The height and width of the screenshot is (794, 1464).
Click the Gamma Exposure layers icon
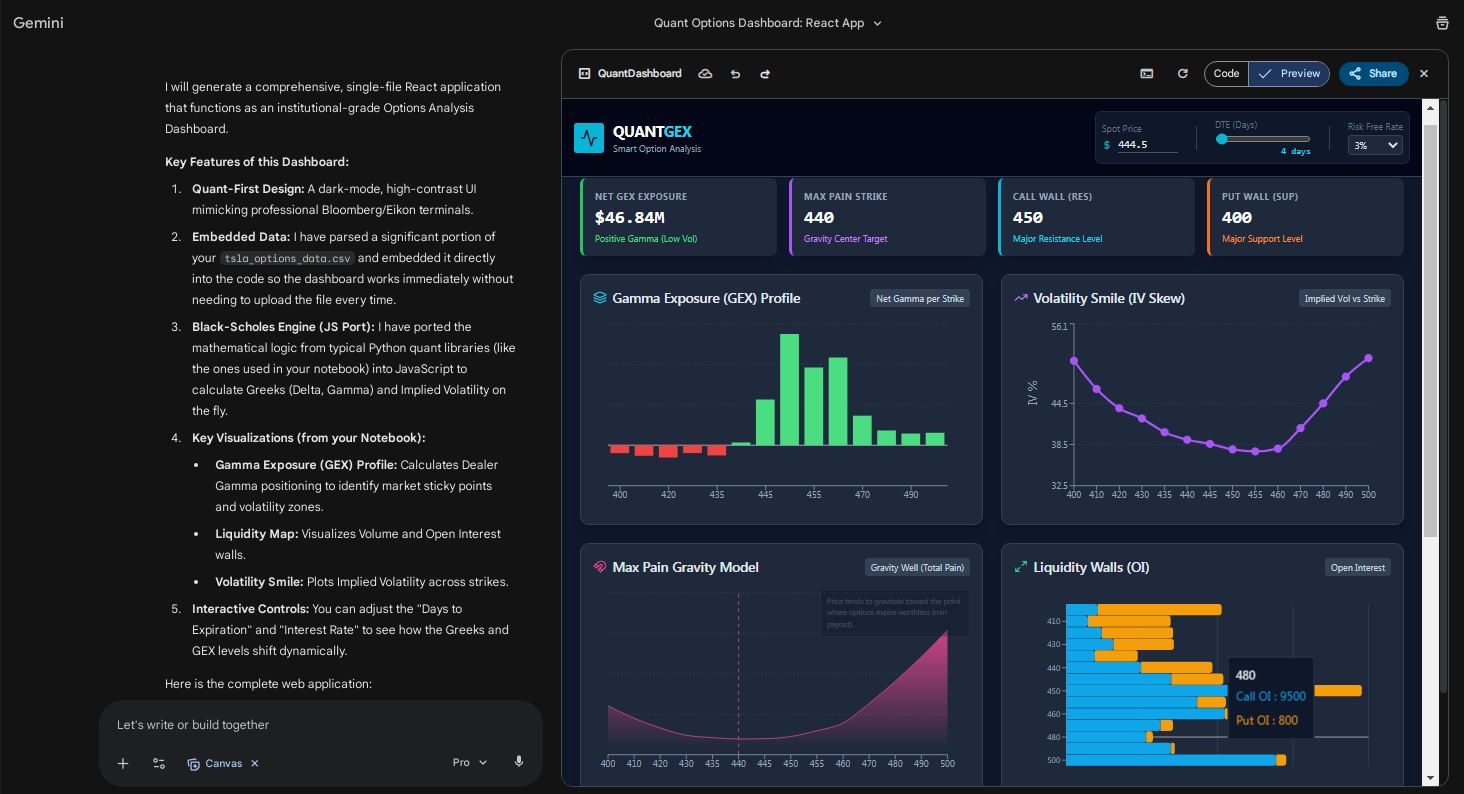coord(600,297)
